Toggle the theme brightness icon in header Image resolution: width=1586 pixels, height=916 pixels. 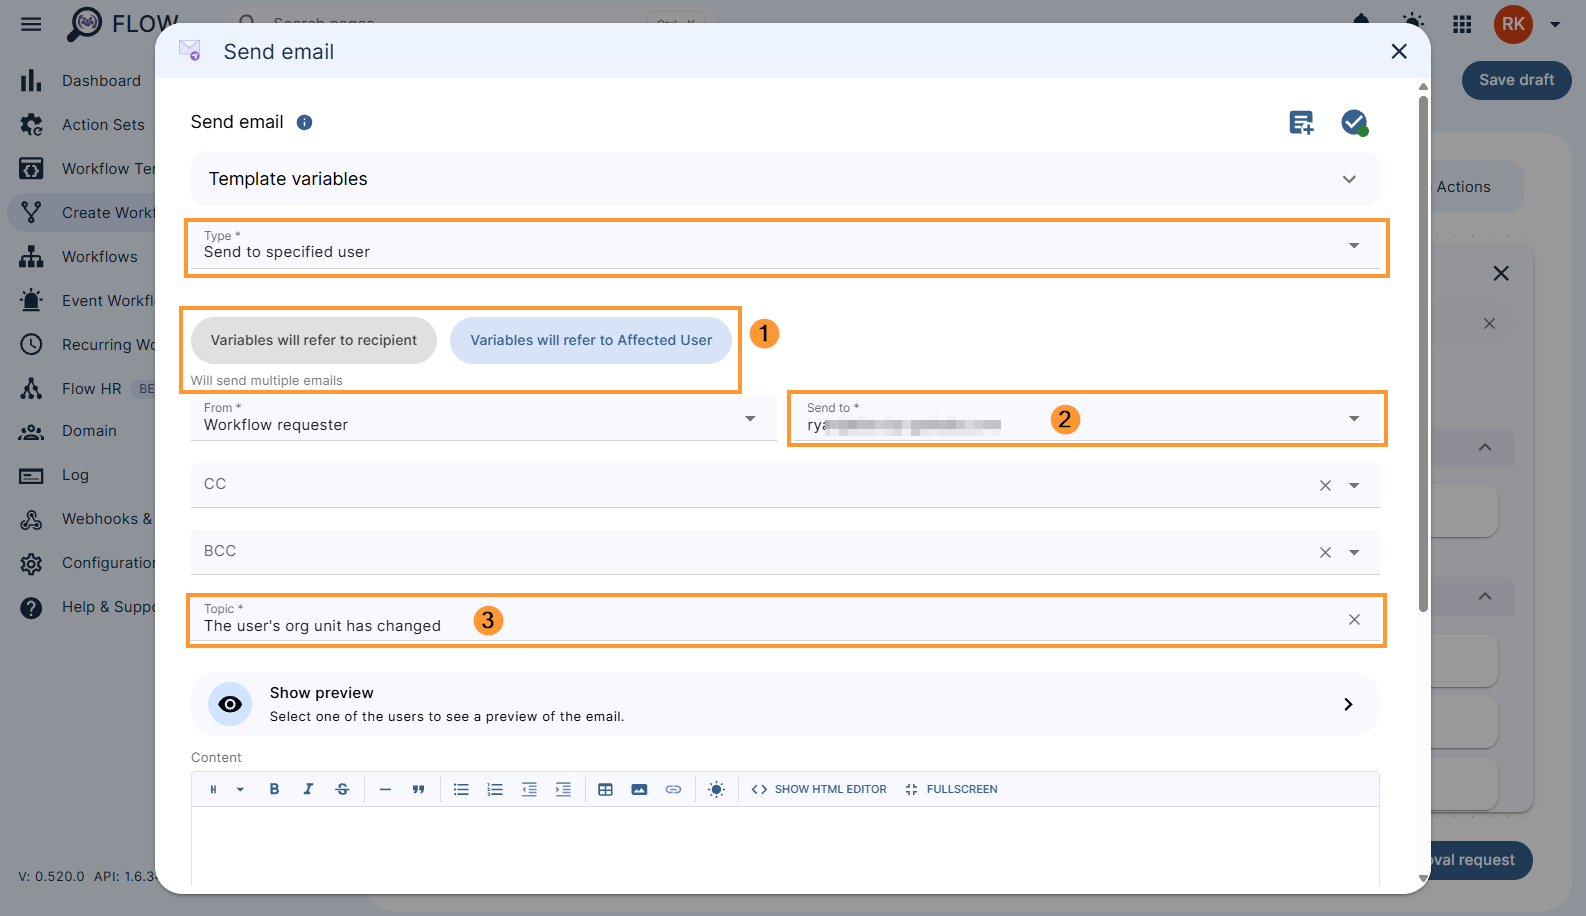[x=1413, y=24]
